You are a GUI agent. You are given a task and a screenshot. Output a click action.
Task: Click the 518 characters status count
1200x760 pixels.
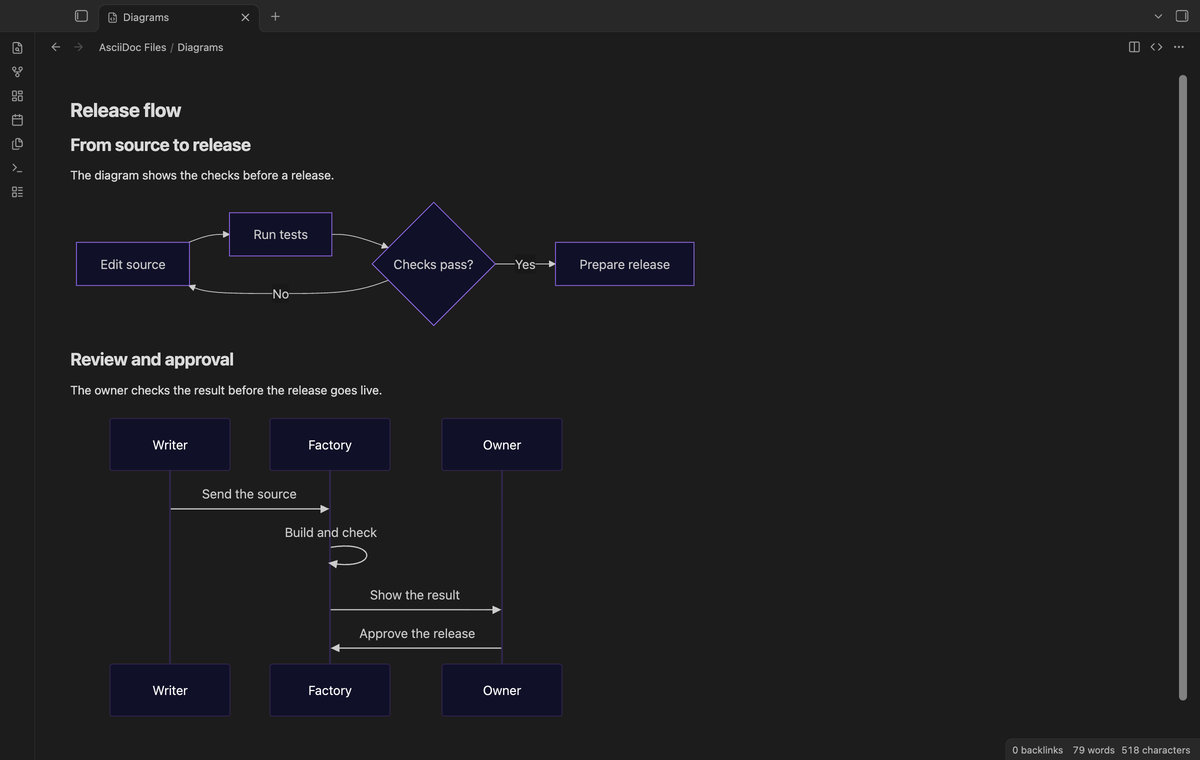point(1156,750)
